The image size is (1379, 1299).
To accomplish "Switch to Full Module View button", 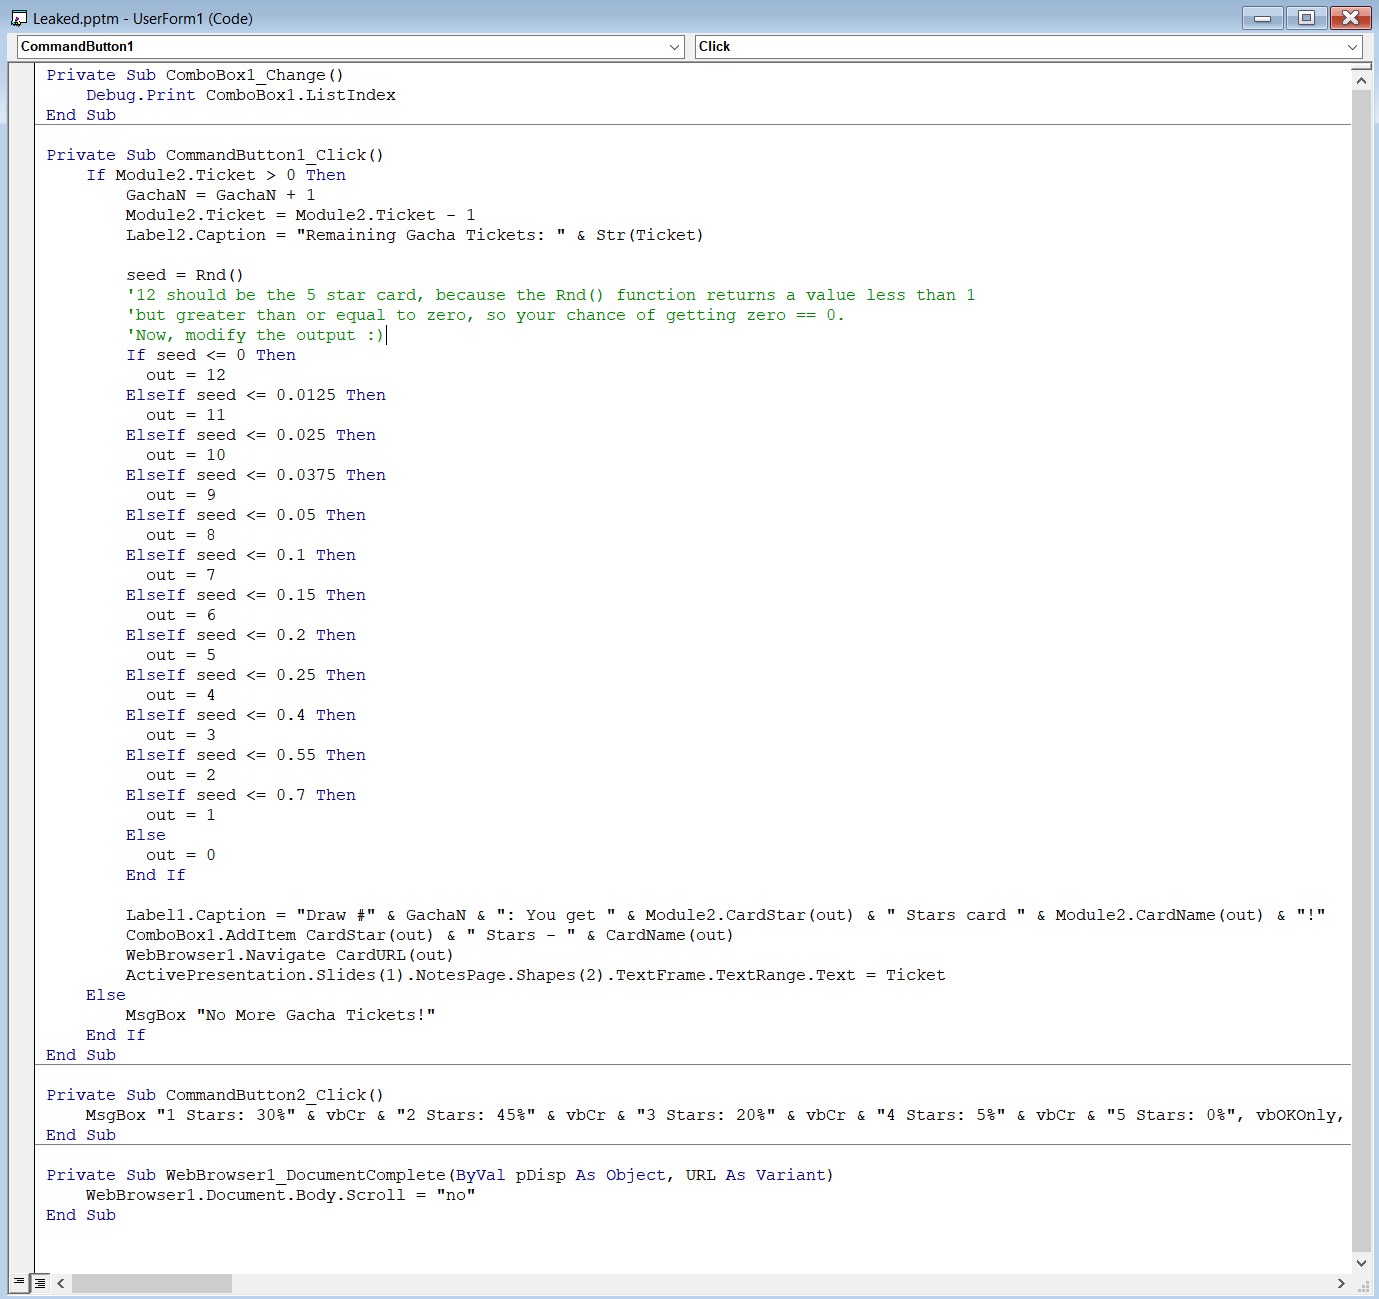I will click(40, 1282).
